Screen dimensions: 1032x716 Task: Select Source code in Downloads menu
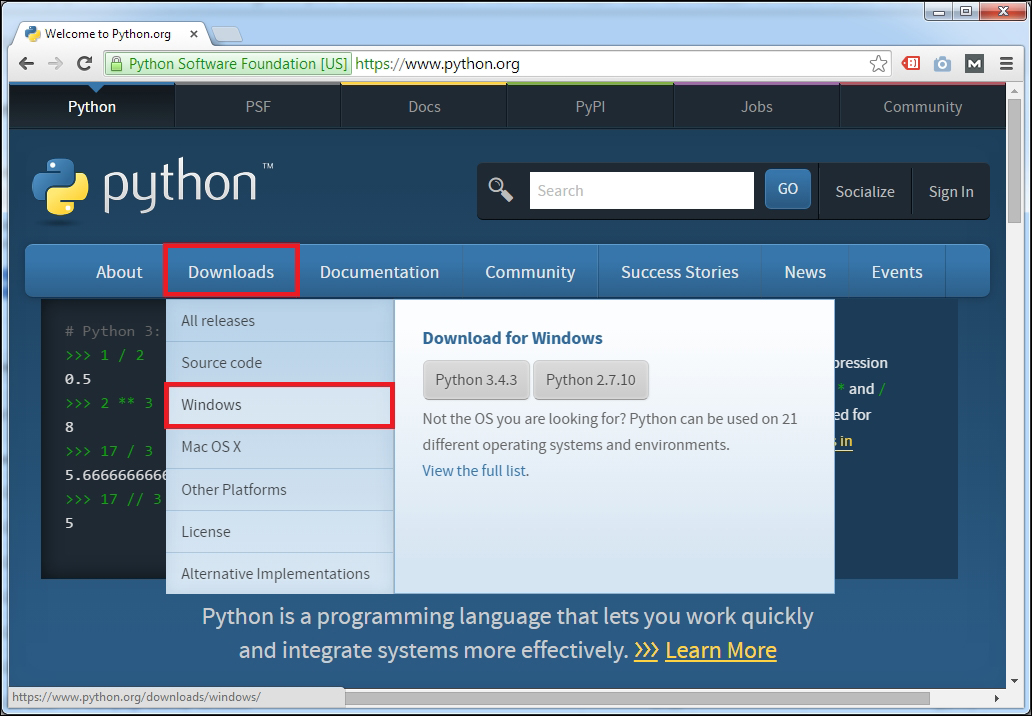click(x=280, y=363)
